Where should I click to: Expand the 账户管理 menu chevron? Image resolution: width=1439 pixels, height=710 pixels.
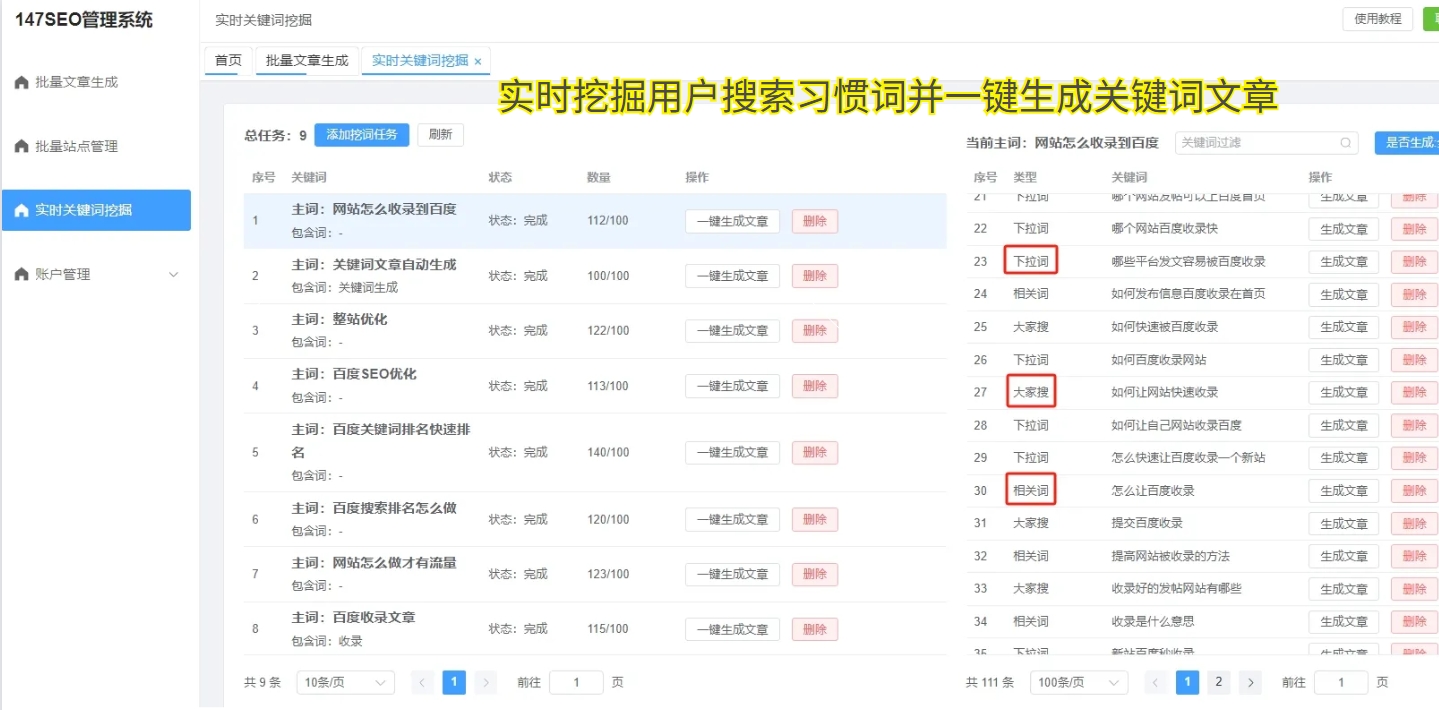(174, 273)
